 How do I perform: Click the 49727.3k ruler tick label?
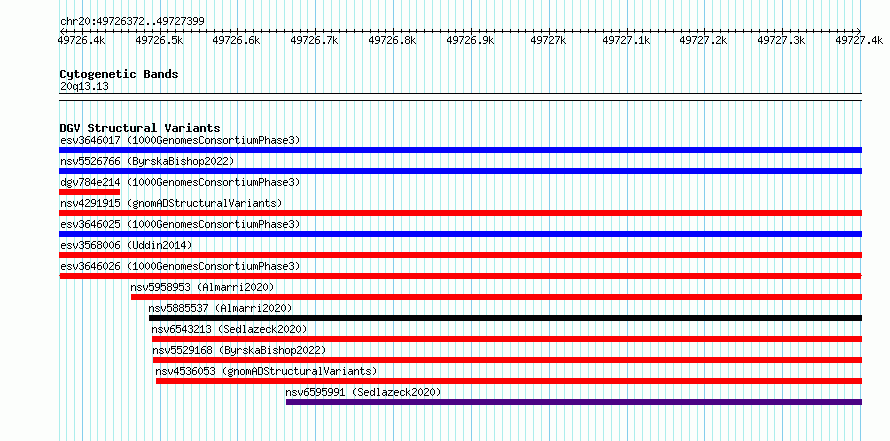click(x=782, y=40)
